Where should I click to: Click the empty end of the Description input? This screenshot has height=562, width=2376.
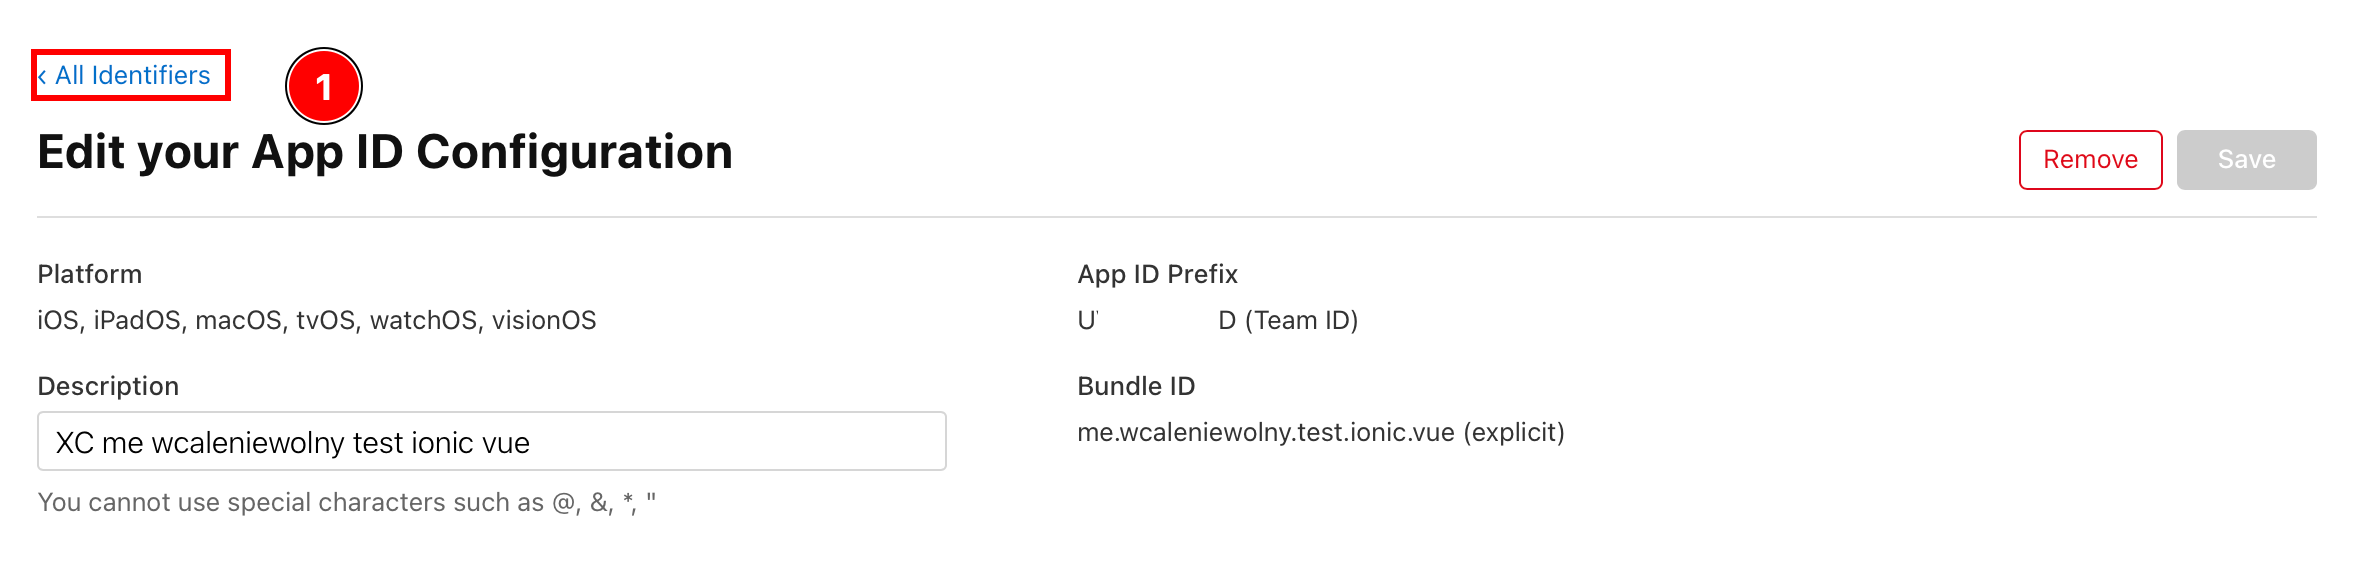click(800, 442)
